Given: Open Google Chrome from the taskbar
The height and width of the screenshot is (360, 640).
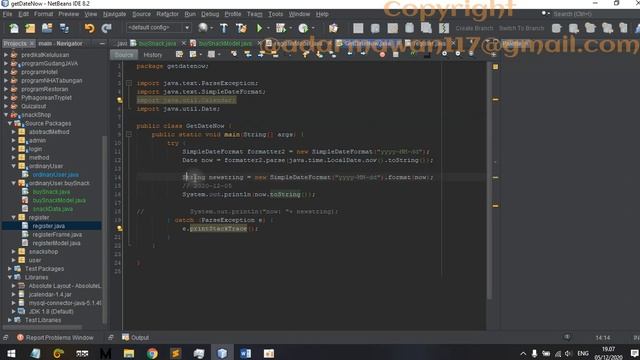Looking at the screenshot, I should pos(152,353).
